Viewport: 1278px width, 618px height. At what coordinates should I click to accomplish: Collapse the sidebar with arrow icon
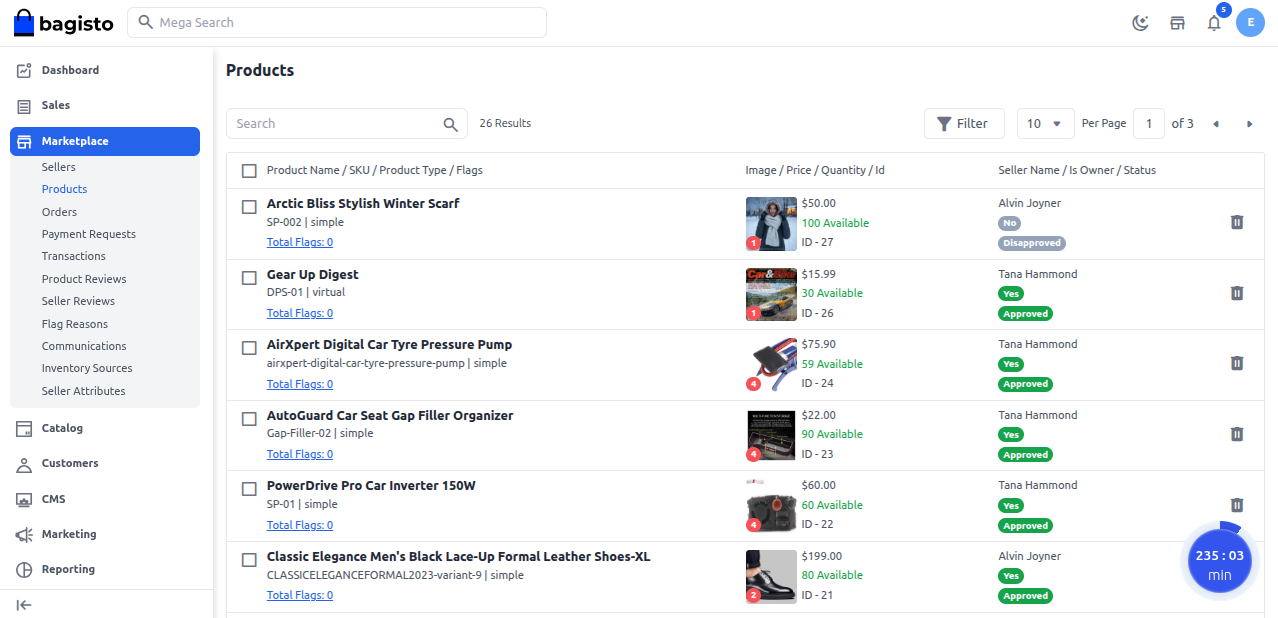(24, 604)
